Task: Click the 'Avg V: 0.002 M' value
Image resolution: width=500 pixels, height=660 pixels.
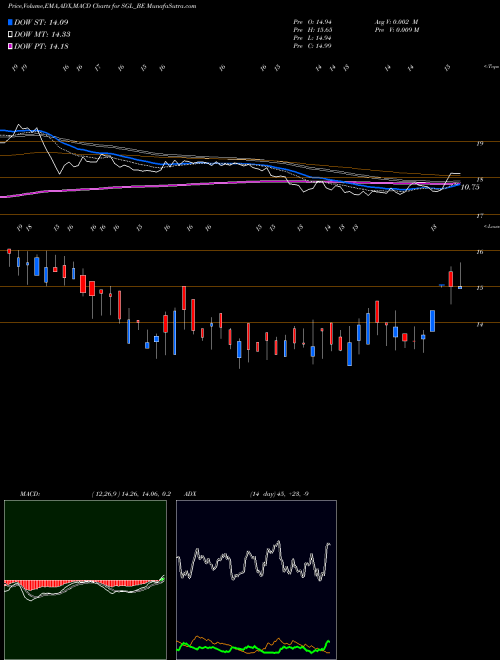Action: point(396,22)
